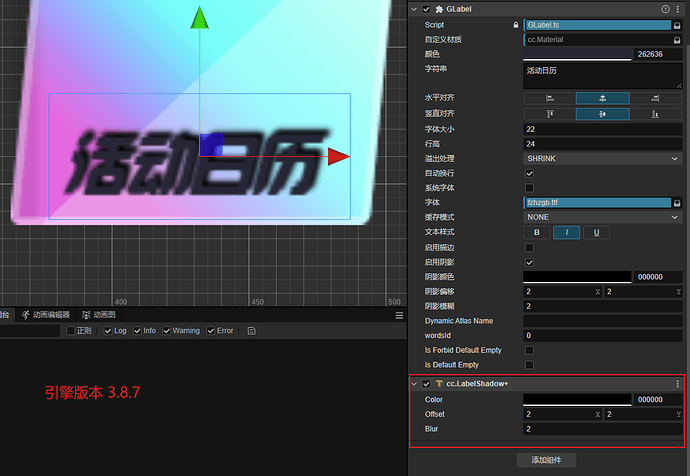Click the GLabel shadow blur field
Image resolution: width=690 pixels, height=476 pixels.
coord(602,306)
